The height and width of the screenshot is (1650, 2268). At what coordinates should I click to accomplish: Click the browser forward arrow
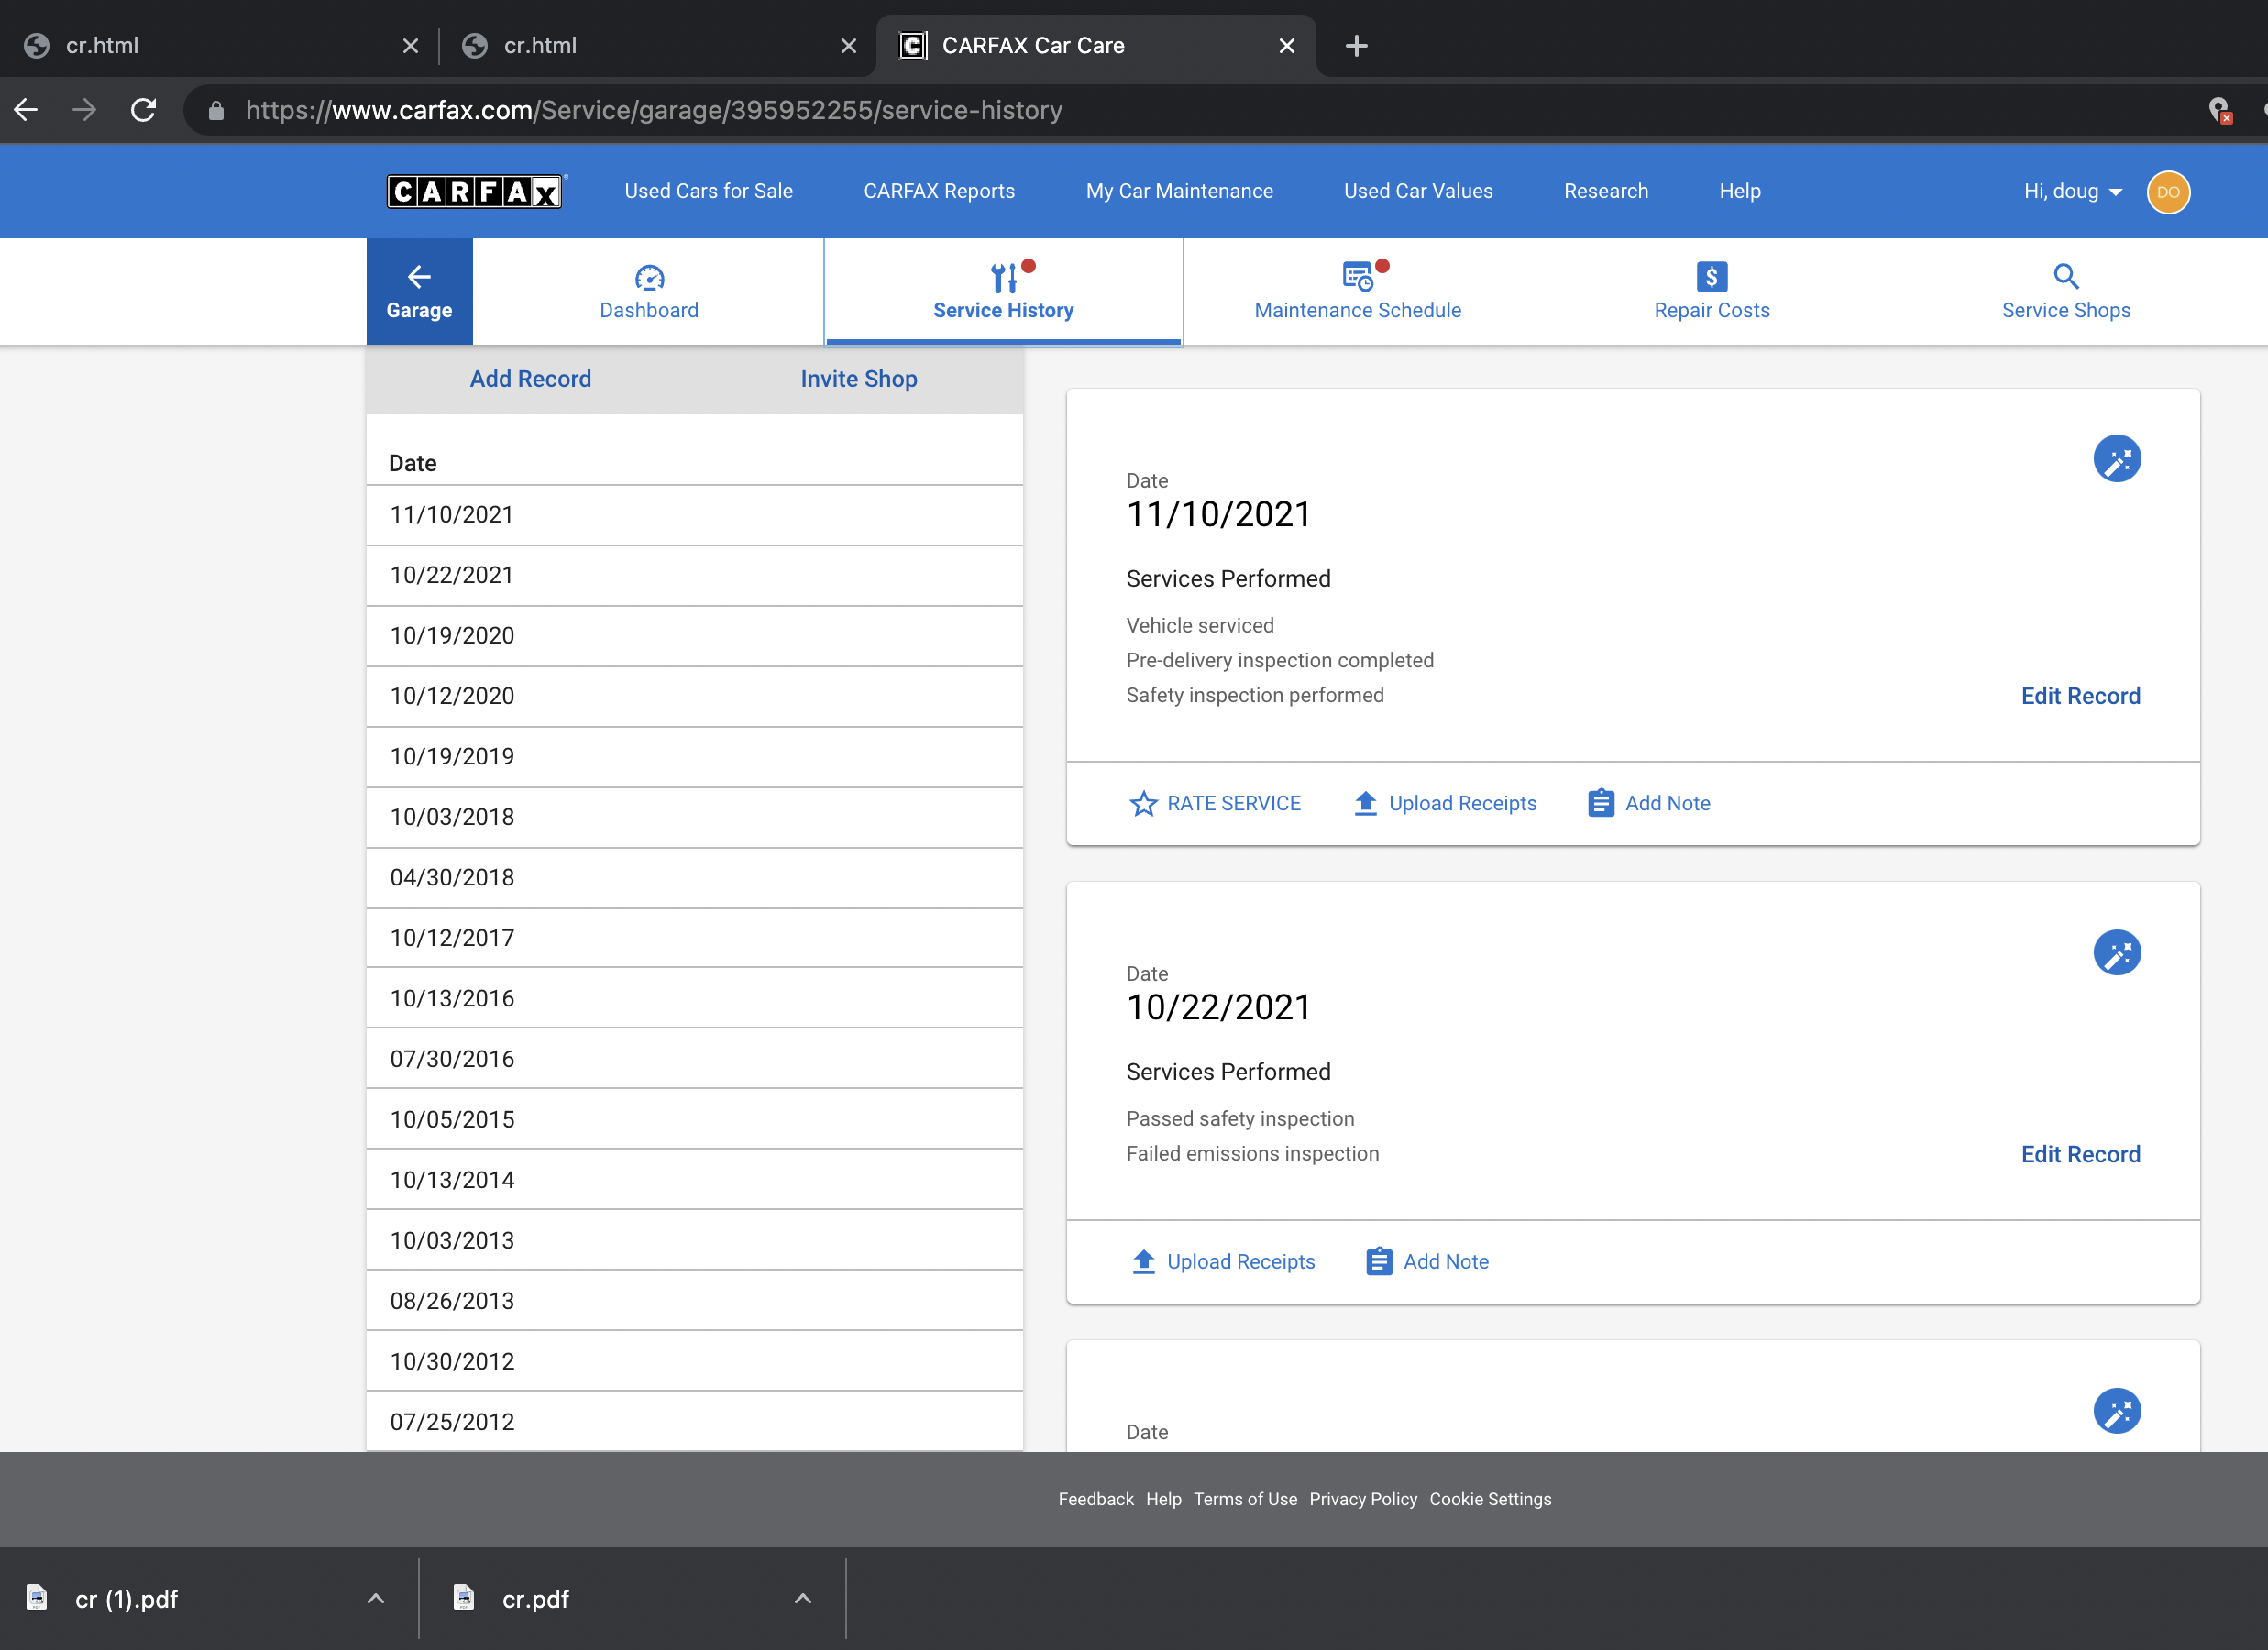point(85,110)
